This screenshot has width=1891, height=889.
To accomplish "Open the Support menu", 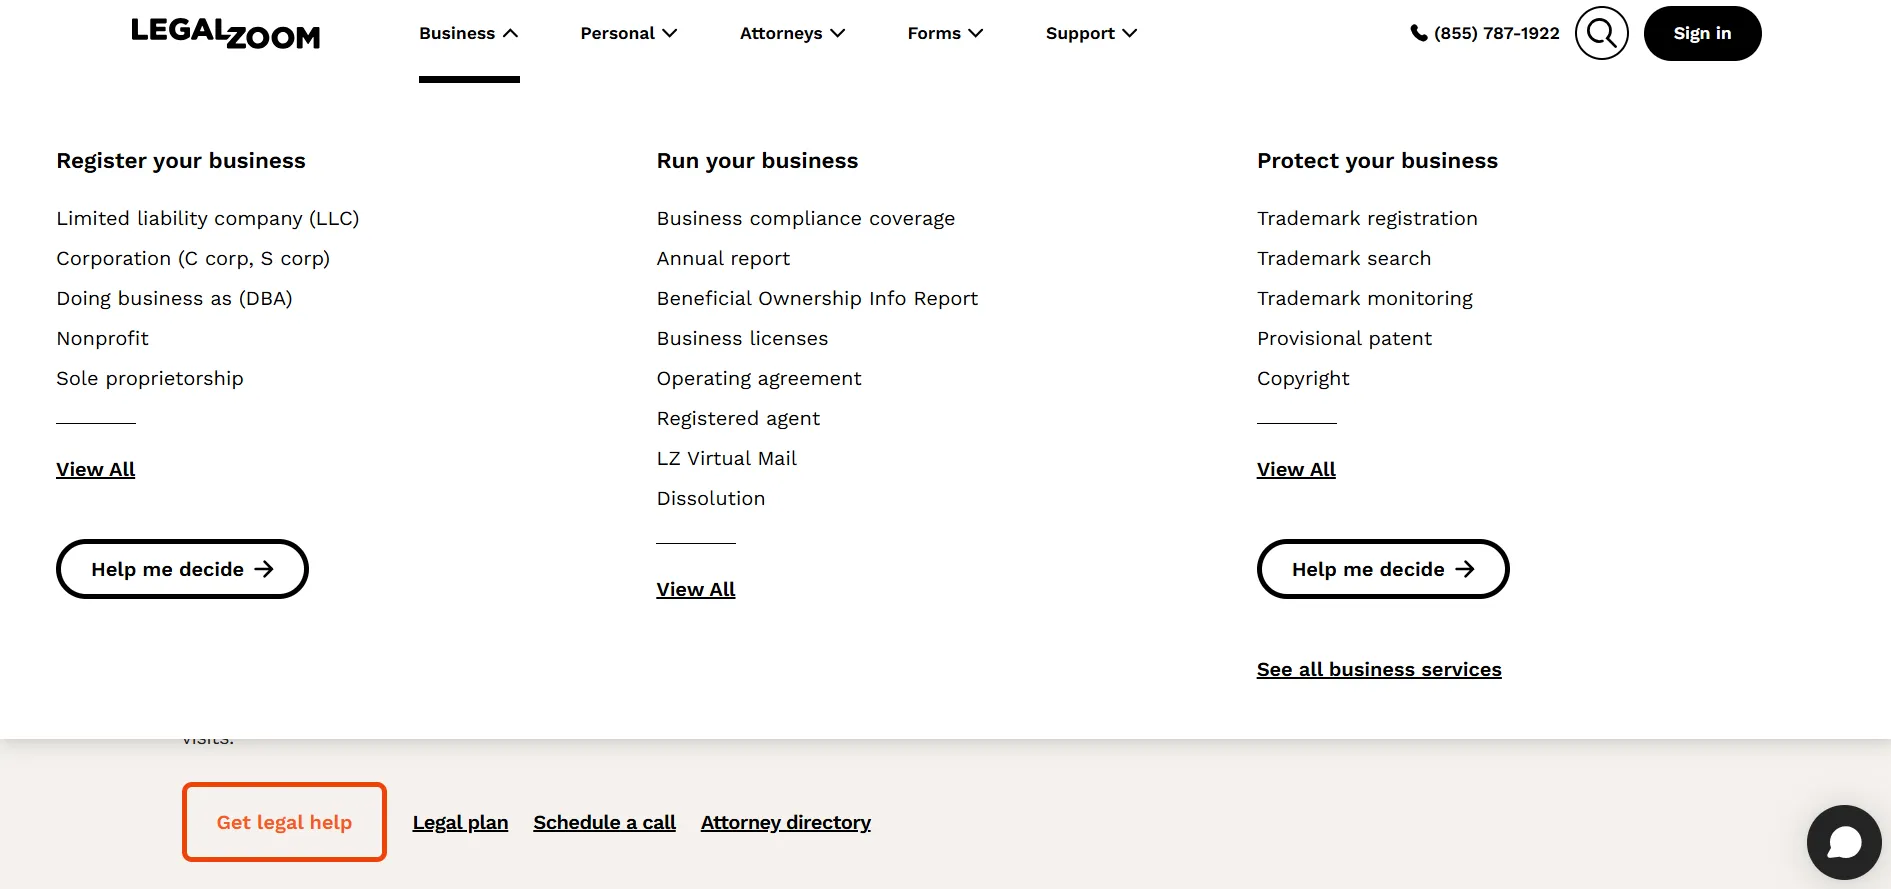I will point(1091,34).
